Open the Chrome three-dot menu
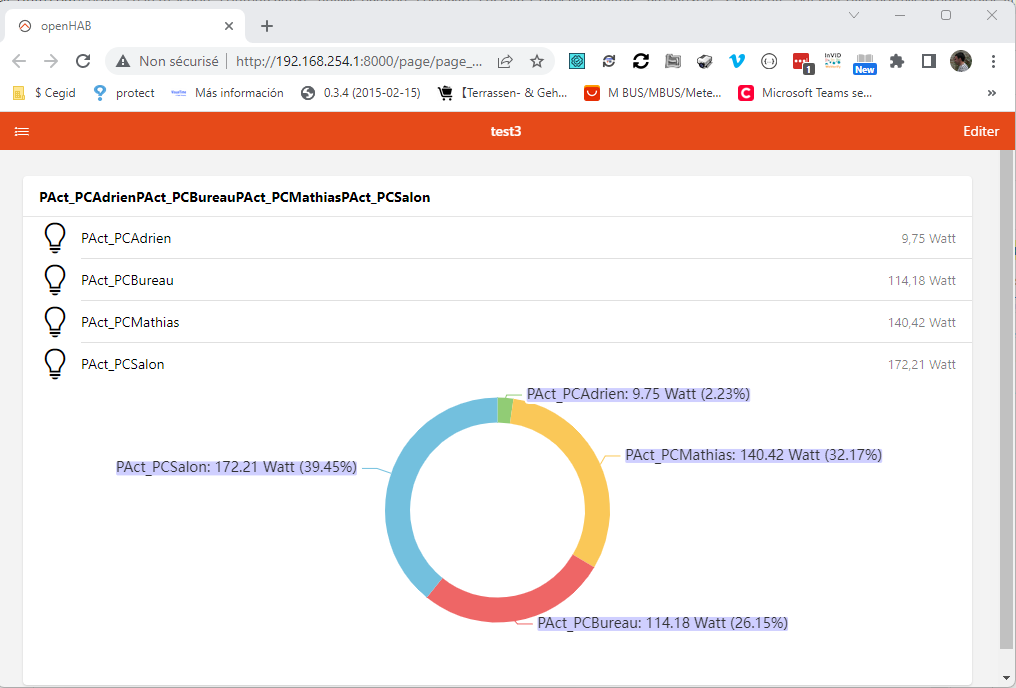Screen dimensions: 1016x688 (x=993, y=61)
